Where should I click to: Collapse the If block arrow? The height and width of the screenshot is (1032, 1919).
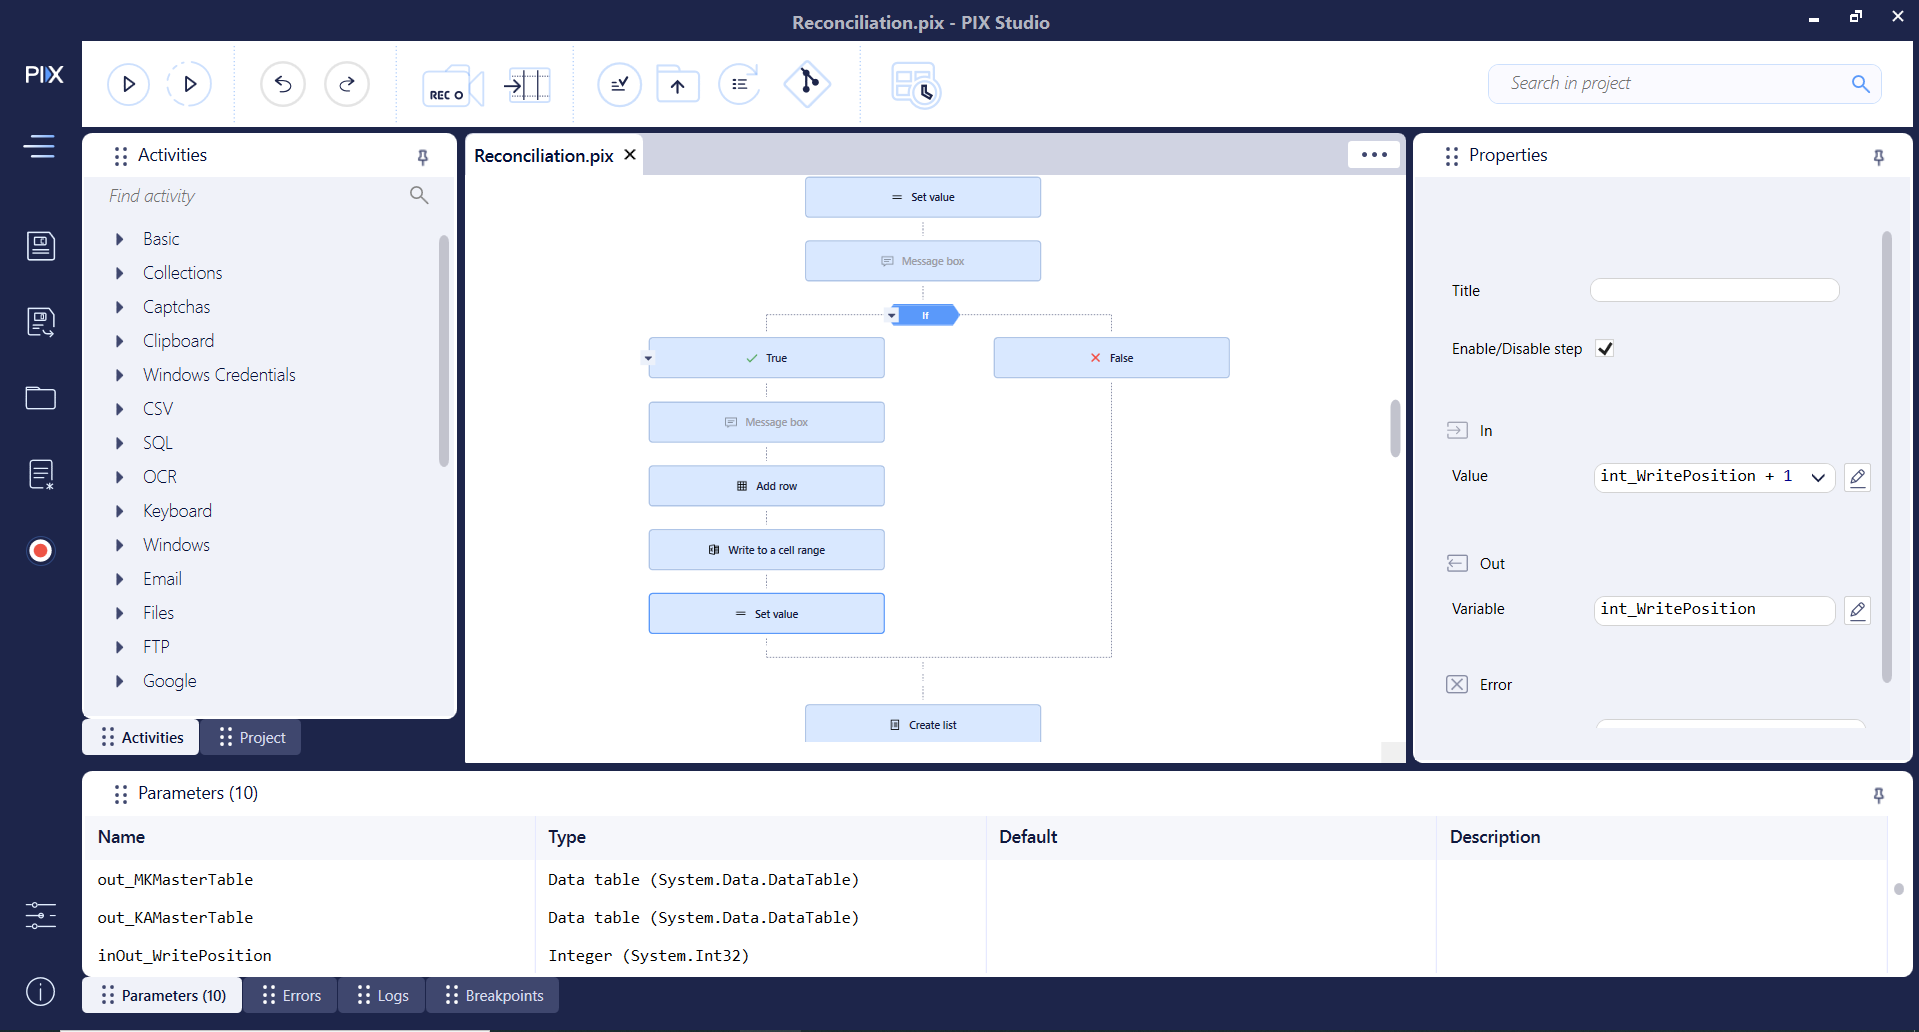pos(892,316)
